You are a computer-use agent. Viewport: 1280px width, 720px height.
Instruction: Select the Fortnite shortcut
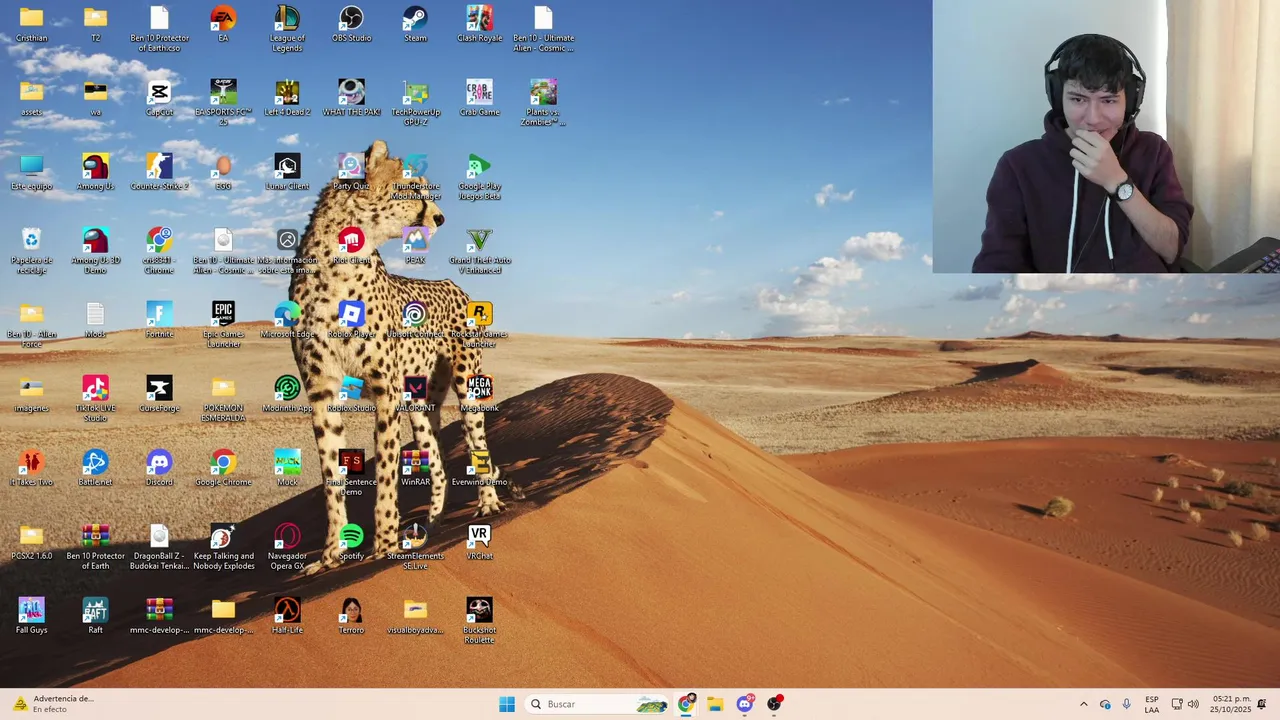pos(159,320)
